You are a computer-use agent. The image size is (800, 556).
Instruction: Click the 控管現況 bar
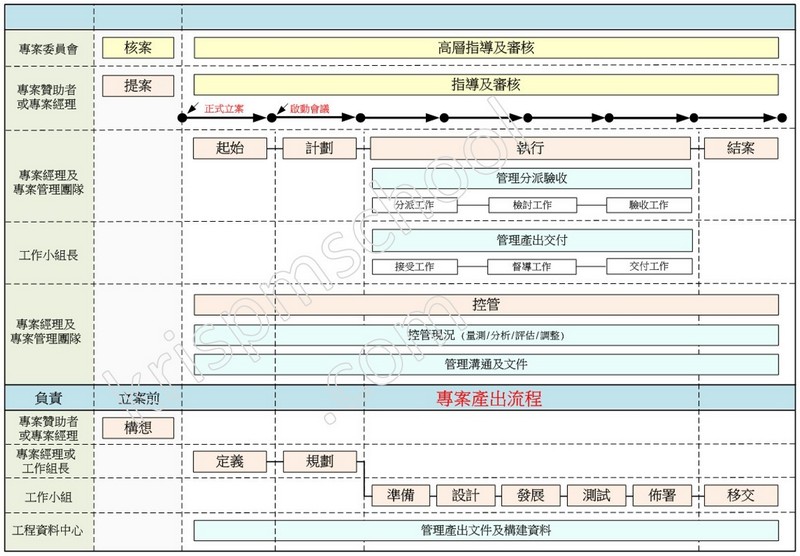(x=486, y=335)
